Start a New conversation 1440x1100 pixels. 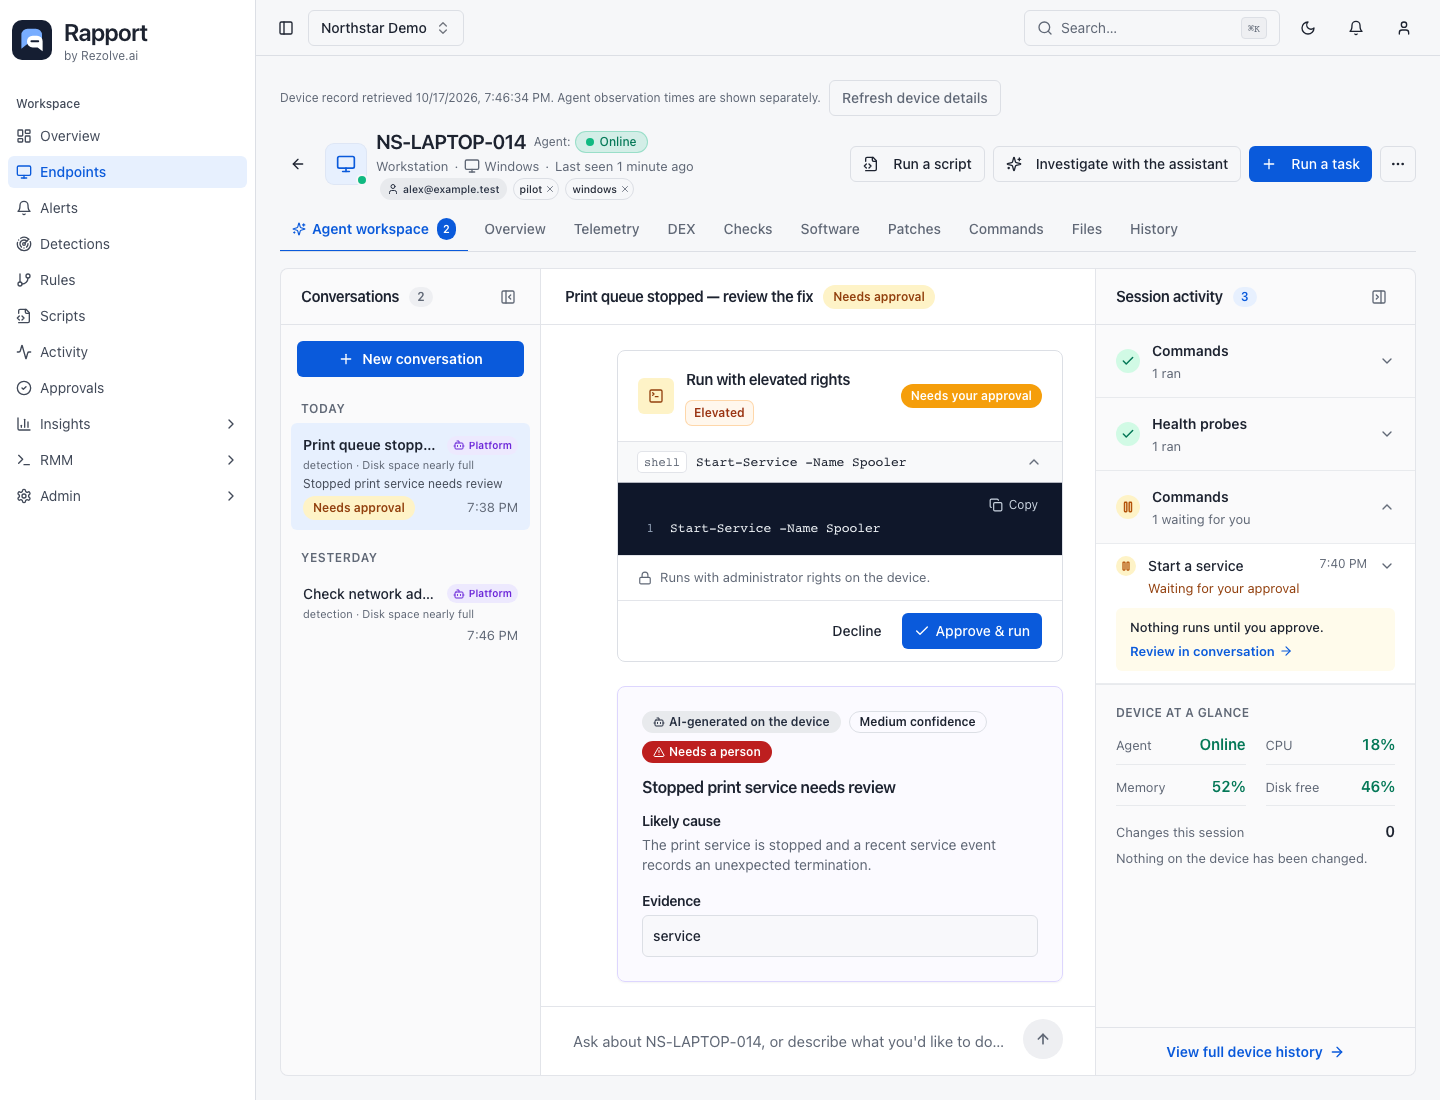tap(410, 359)
